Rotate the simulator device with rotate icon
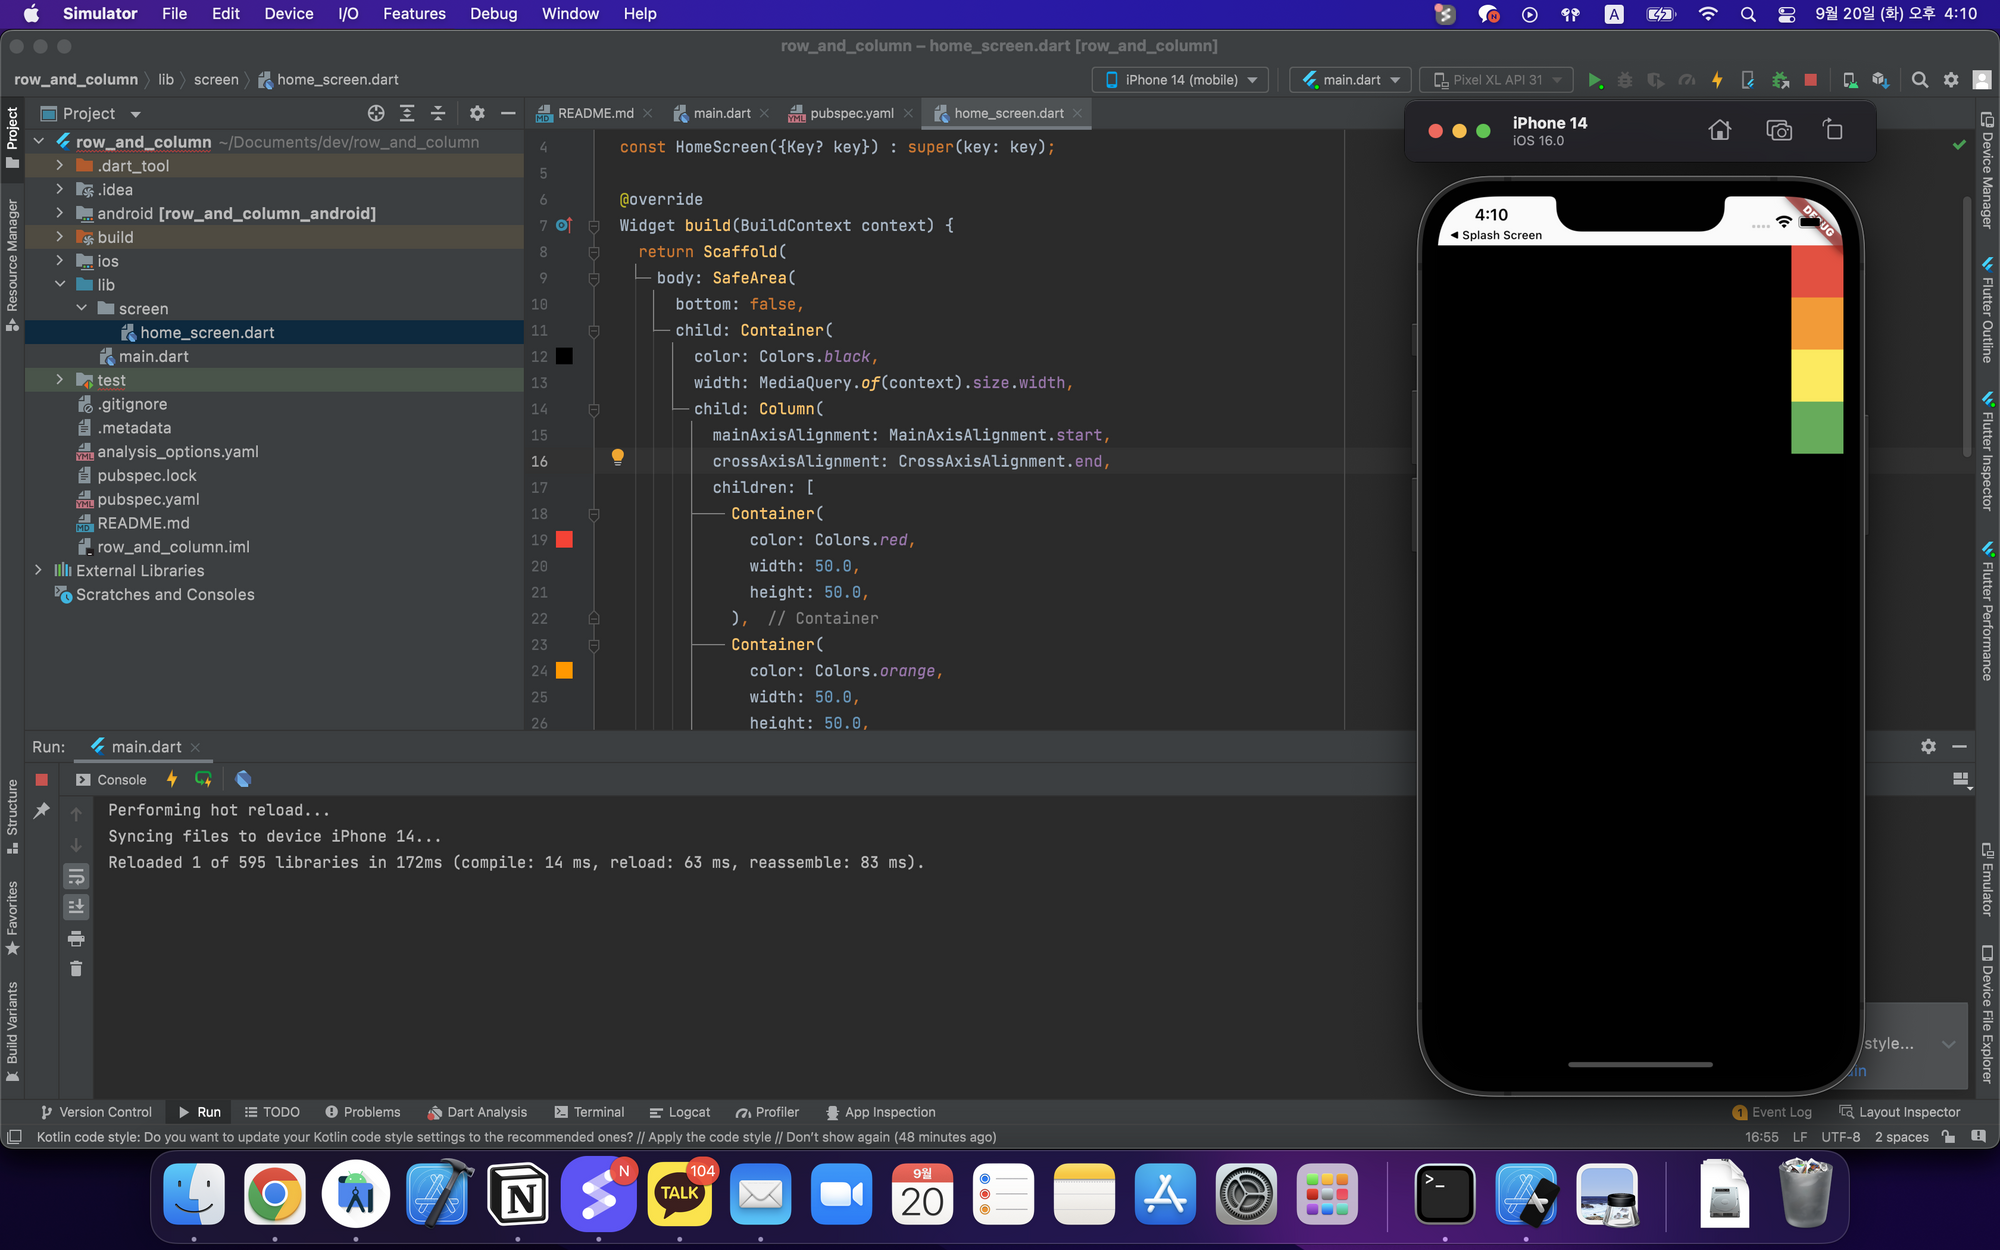 (1833, 130)
